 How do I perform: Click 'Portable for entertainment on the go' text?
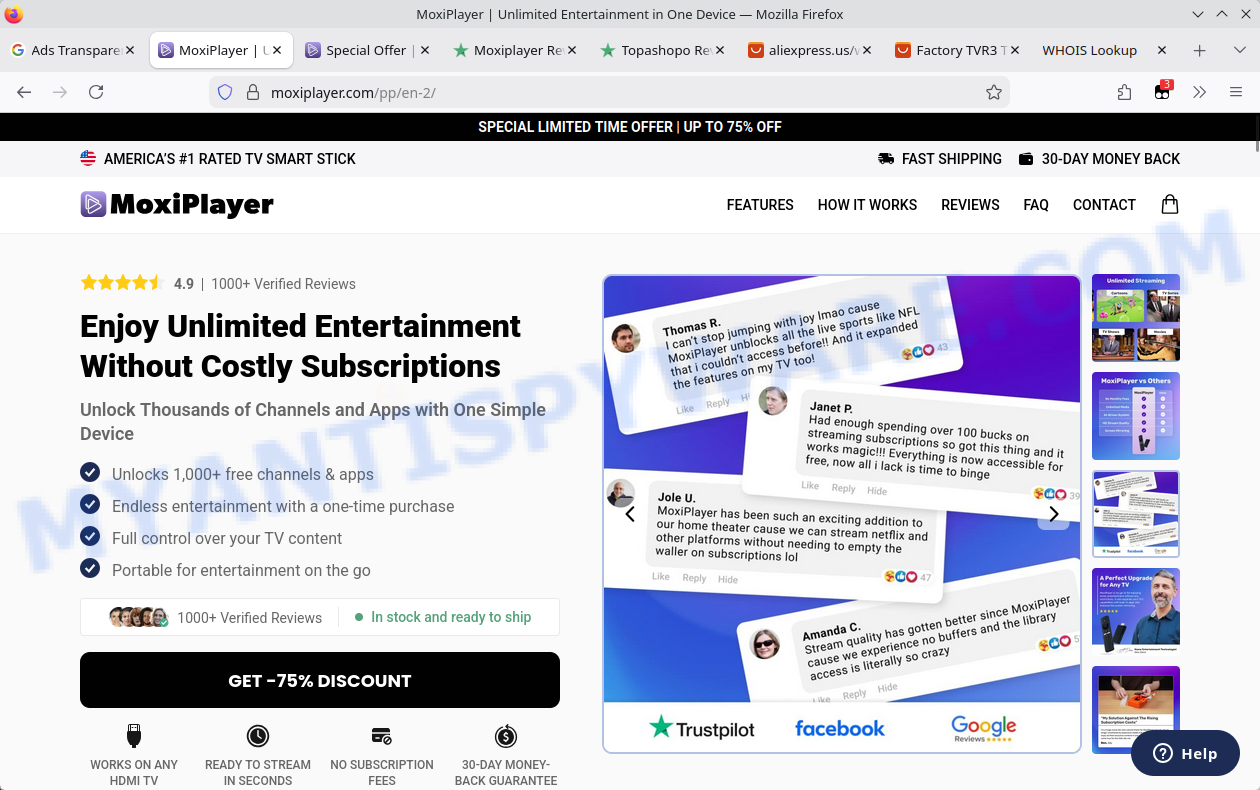241,570
